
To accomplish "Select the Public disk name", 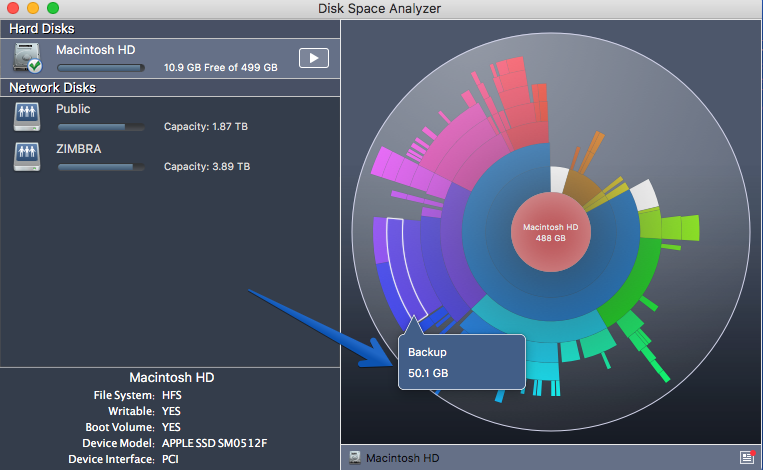I will (x=73, y=109).
